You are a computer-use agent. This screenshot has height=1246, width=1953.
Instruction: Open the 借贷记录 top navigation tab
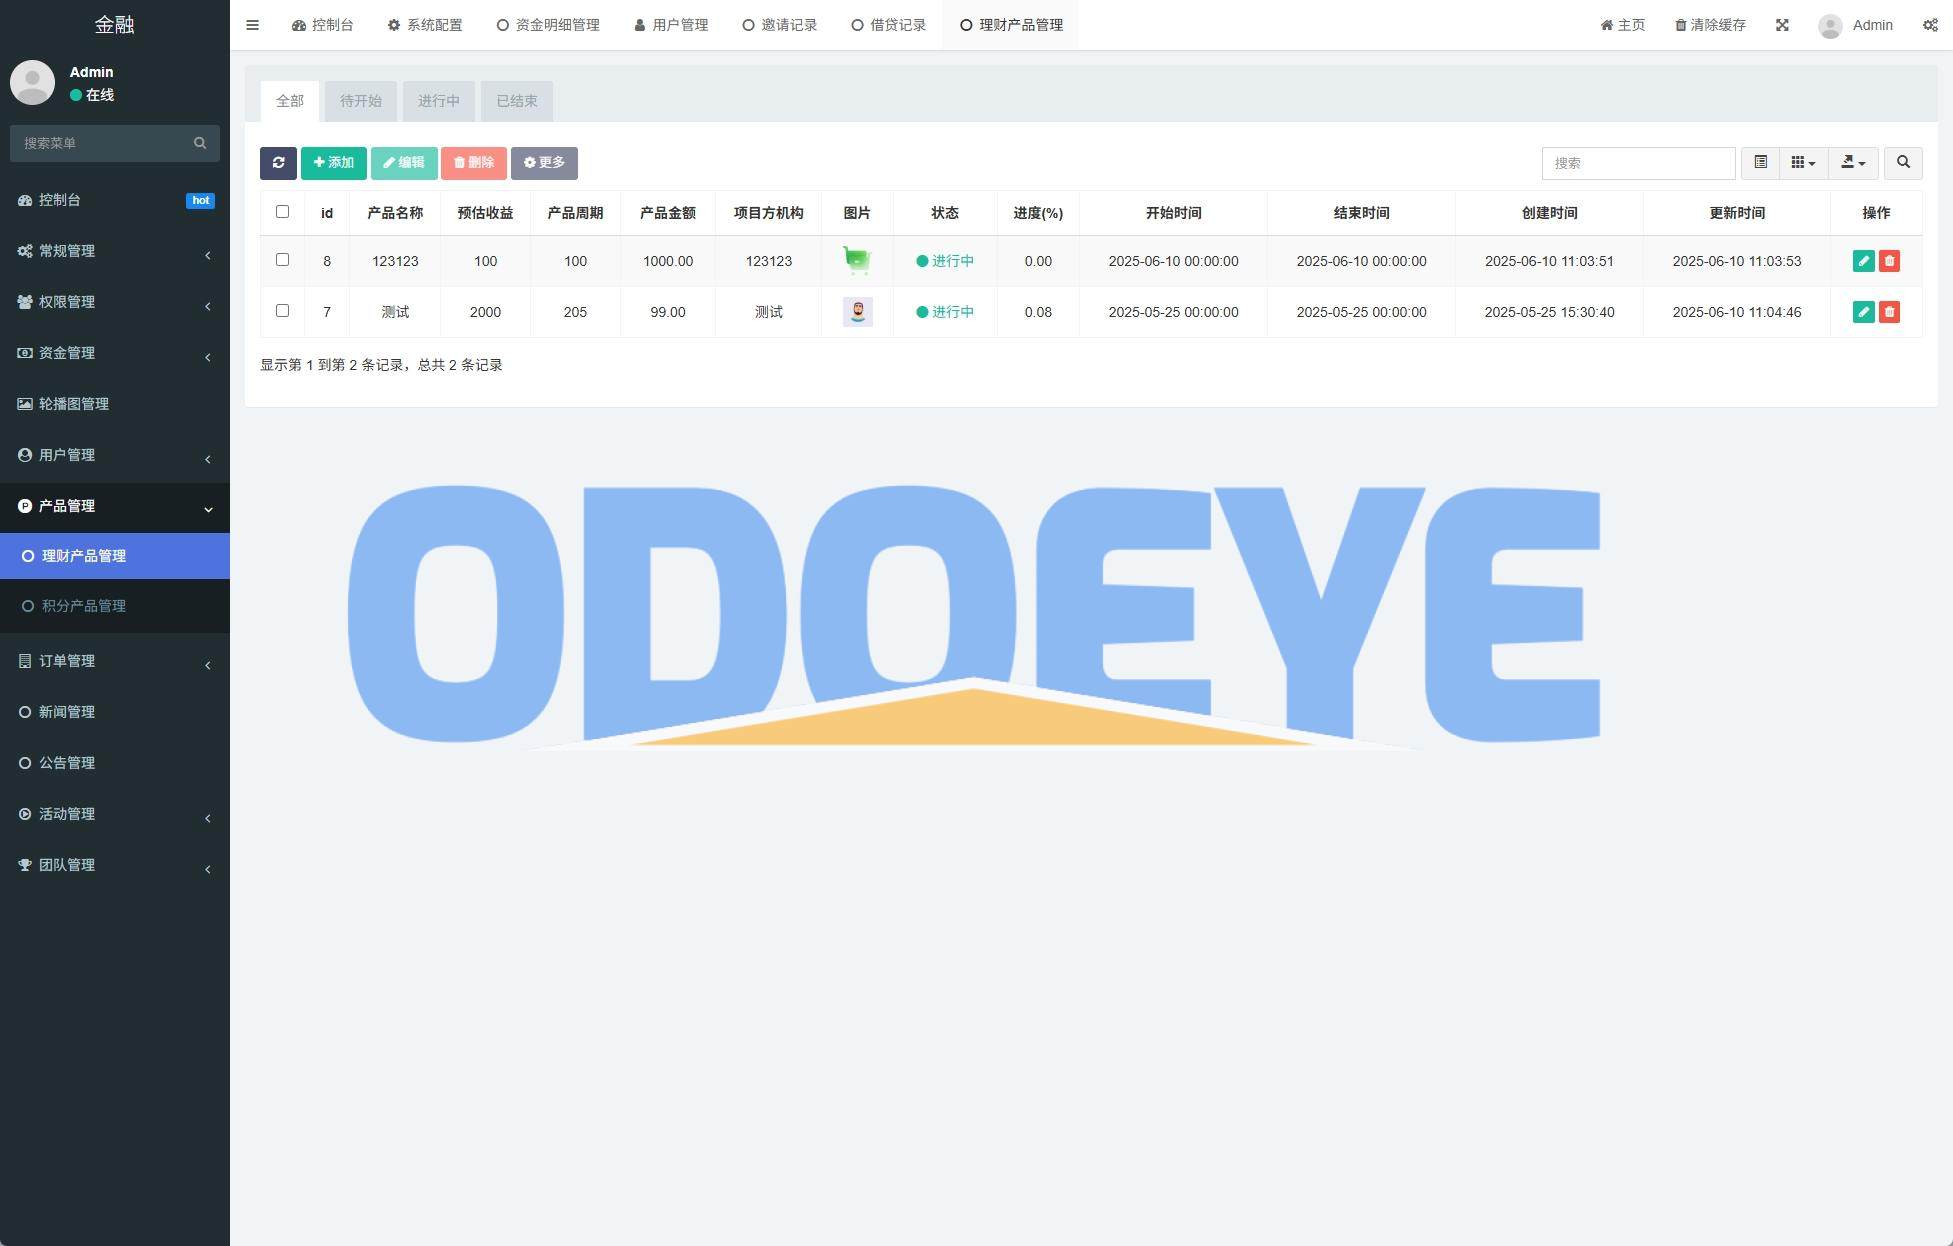pyautogui.click(x=888, y=25)
